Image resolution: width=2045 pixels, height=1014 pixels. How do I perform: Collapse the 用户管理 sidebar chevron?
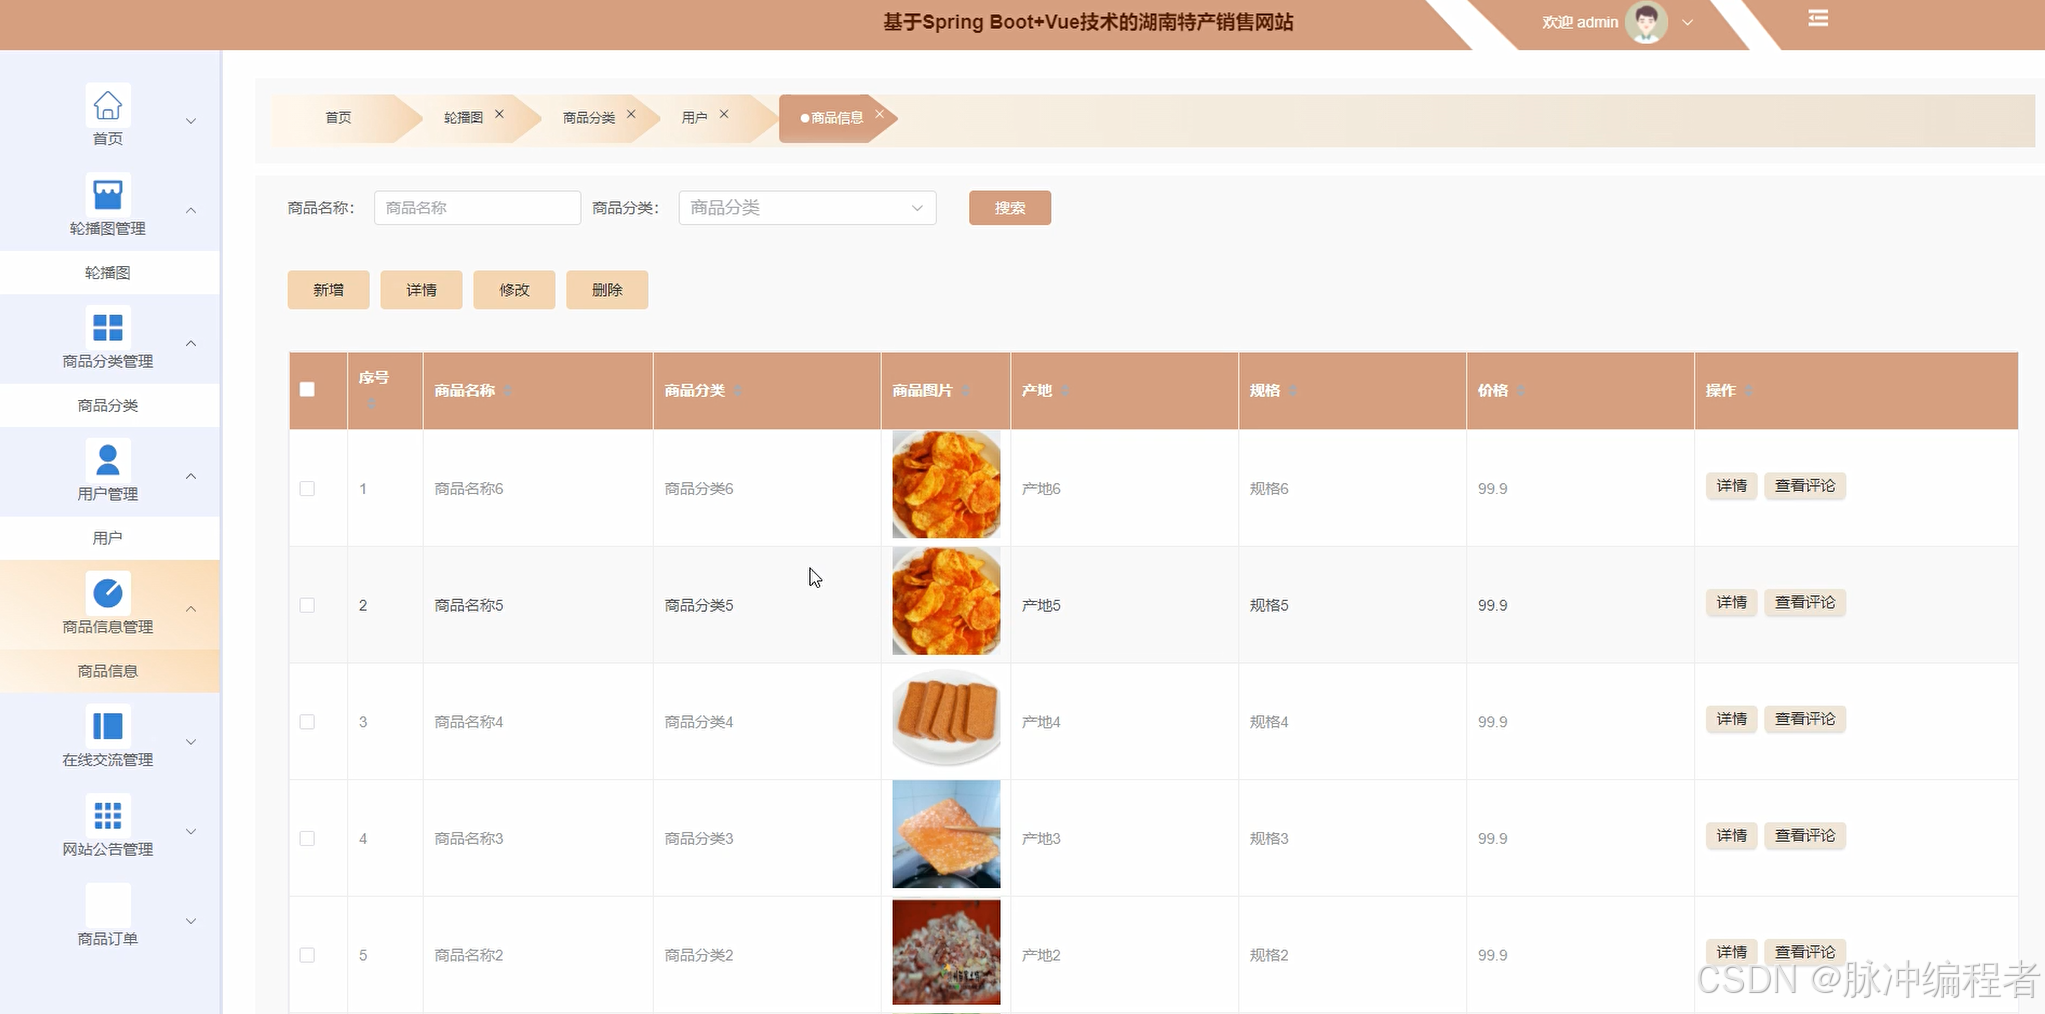(x=191, y=476)
